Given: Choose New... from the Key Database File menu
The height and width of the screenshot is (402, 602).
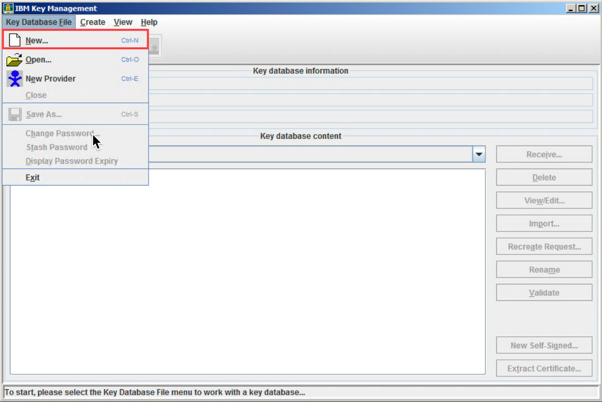Looking at the screenshot, I should [75, 40].
